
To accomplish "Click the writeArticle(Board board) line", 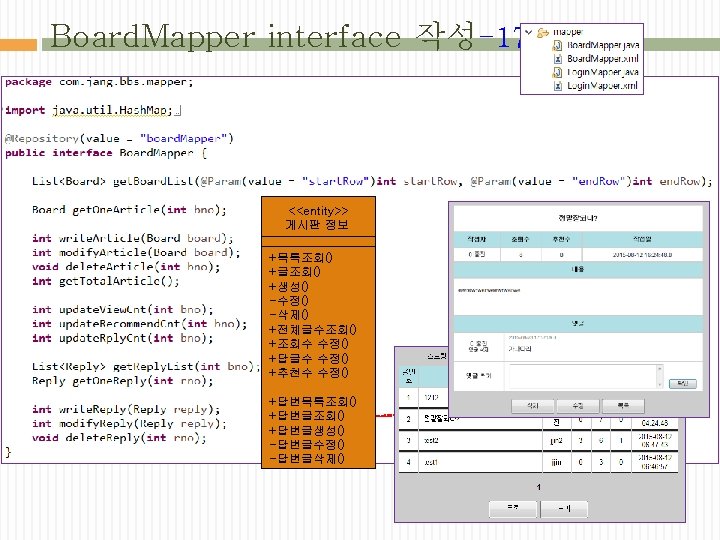I will coord(133,238).
